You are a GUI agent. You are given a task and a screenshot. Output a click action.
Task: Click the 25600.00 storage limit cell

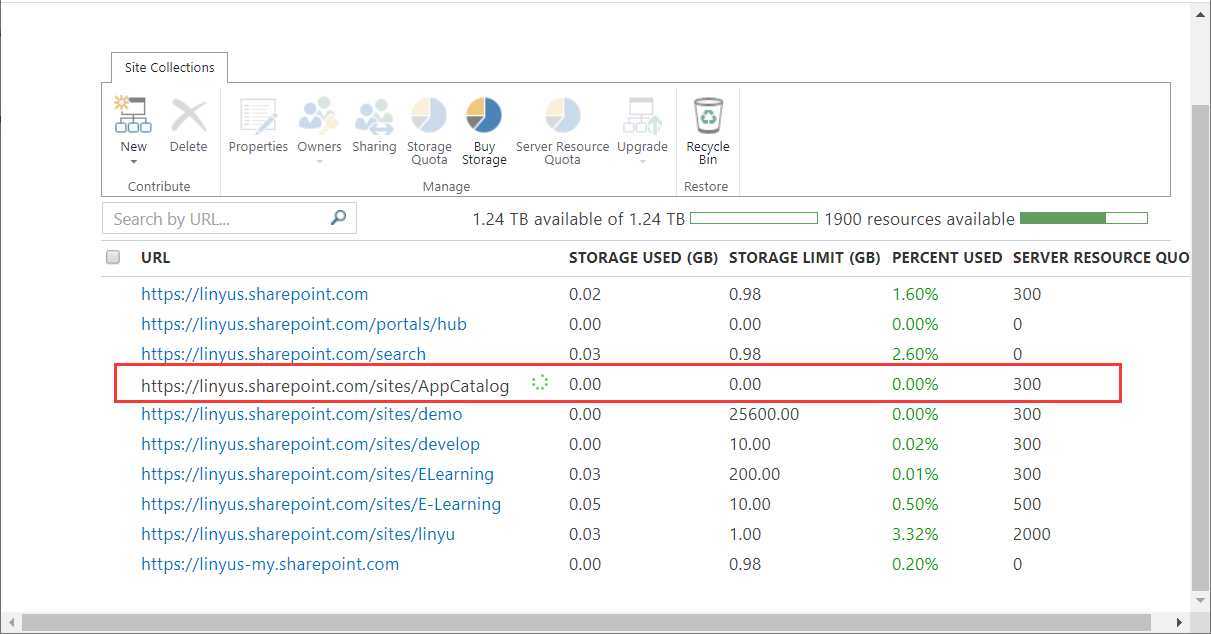click(x=764, y=414)
